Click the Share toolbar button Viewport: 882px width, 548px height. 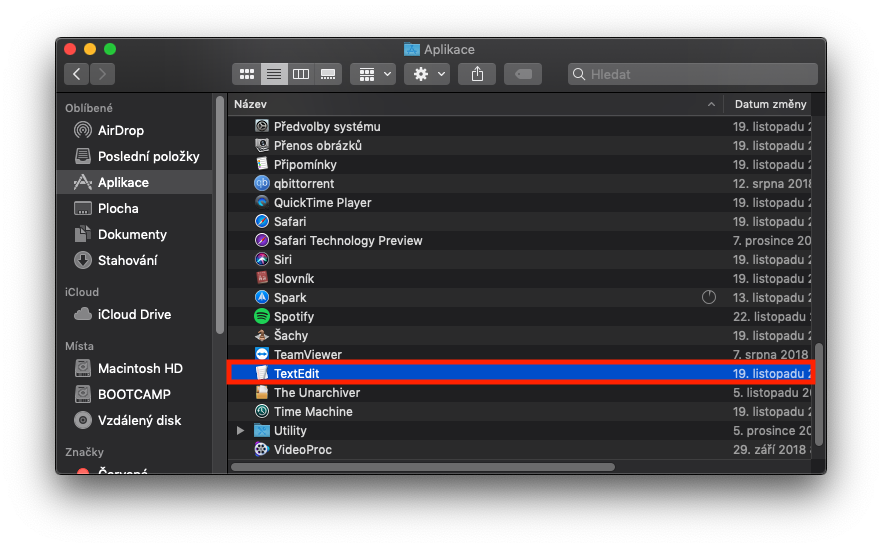[x=477, y=74]
